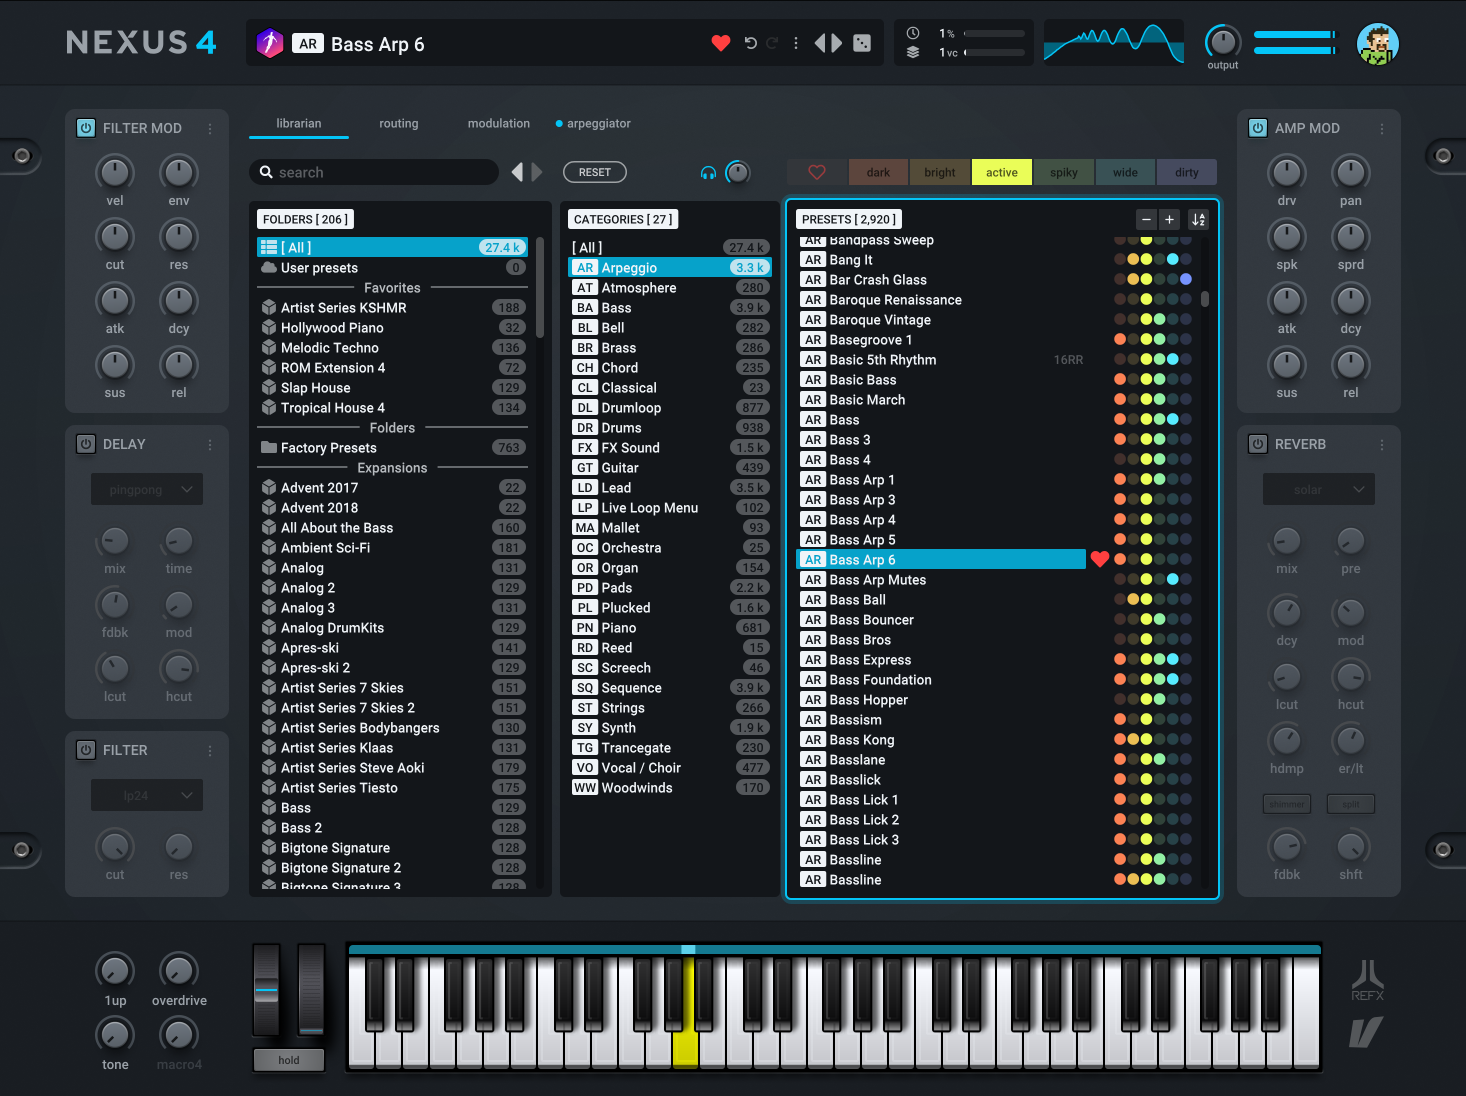Click the red favorite heart in the header
The height and width of the screenshot is (1096, 1466).
pos(720,44)
